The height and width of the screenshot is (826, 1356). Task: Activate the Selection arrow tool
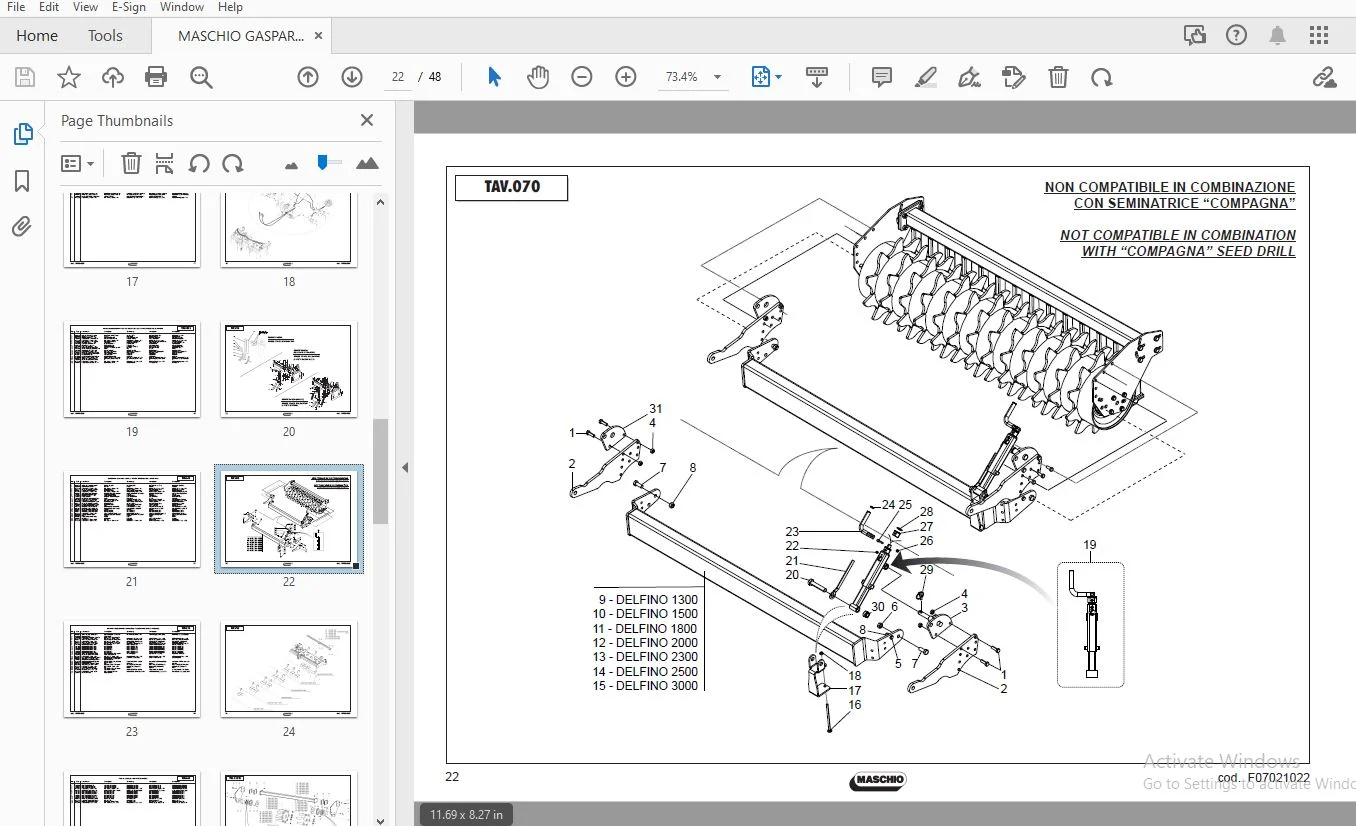[x=494, y=77]
